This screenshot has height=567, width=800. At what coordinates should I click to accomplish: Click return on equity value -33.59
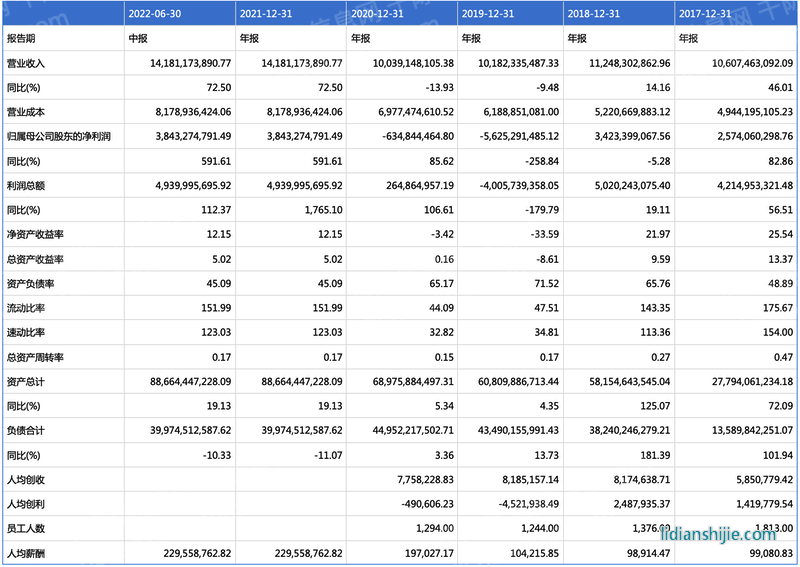click(x=545, y=234)
